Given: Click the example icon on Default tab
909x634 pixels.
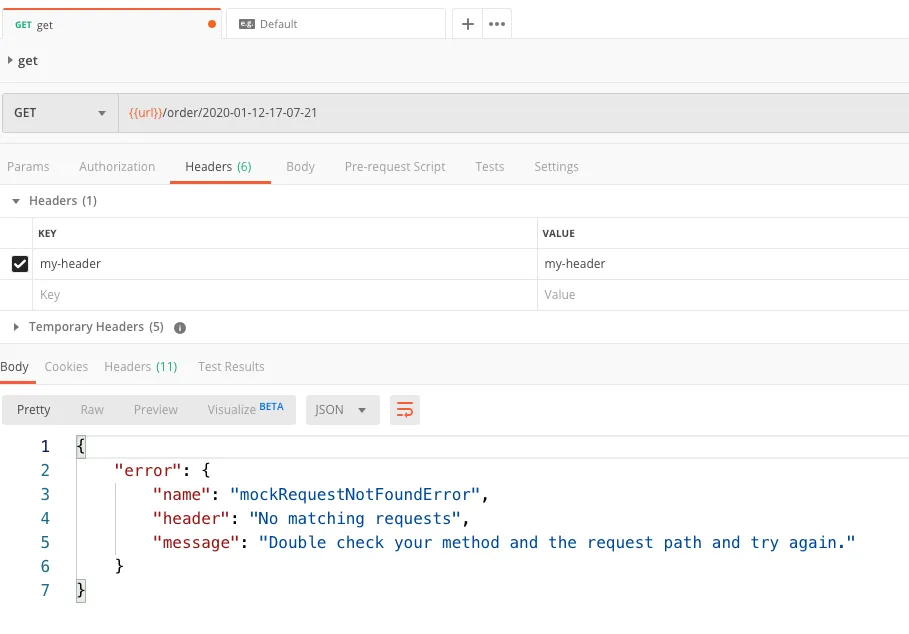Looking at the screenshot, I should tap(247, 24).
